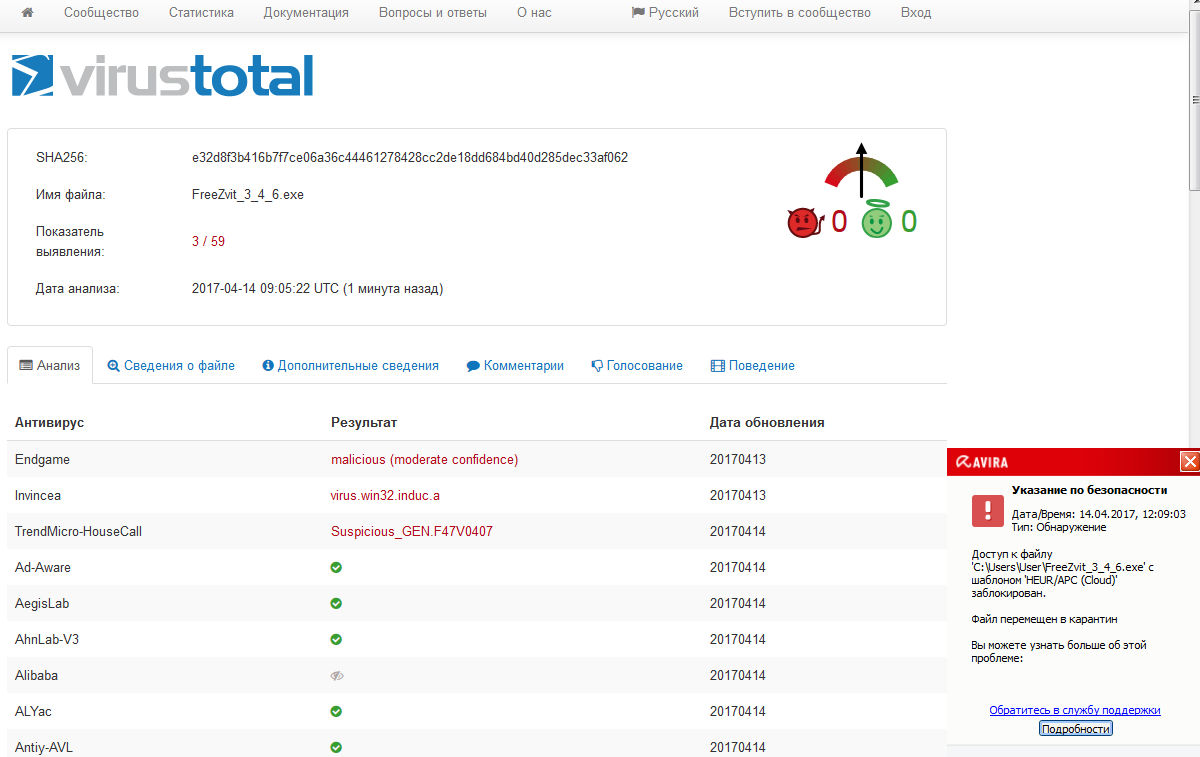This screenshot has width=1200, height=757.
Task: Click the Подробности button in Avira
Action: (1075, 729)
